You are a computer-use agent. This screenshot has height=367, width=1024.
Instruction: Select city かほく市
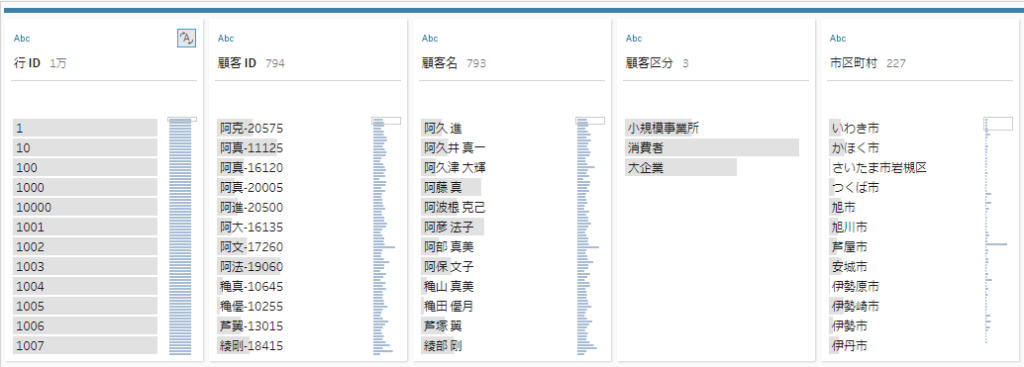[x=855, y=148]
